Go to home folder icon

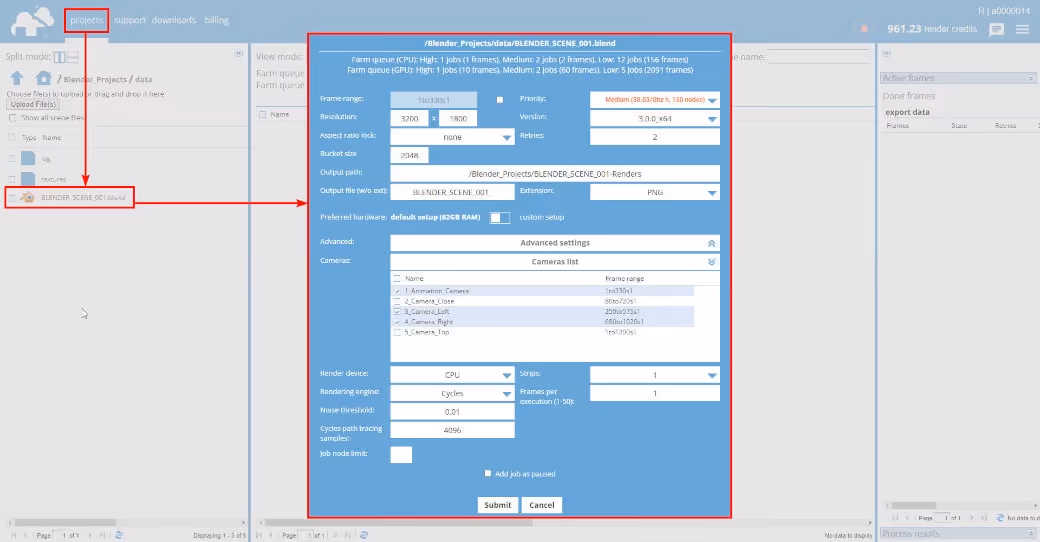pos(43,78)
